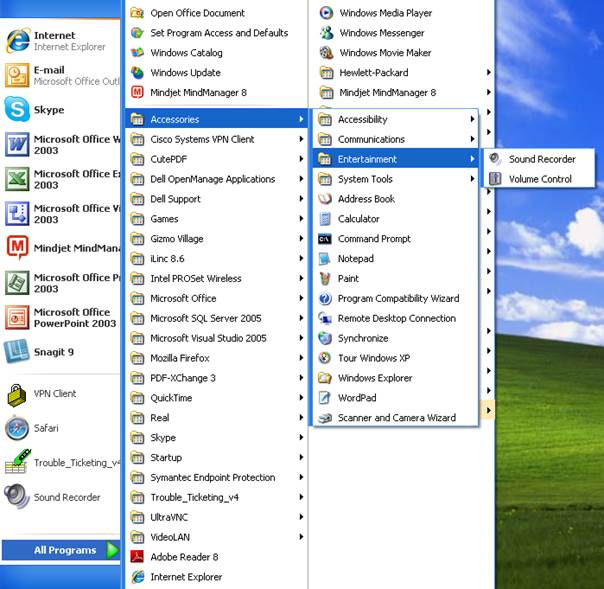This screenshot has width=604, height=589.
Task: Click the Synchronize entry
Action: pyautogui.click(x=395, y=338)
